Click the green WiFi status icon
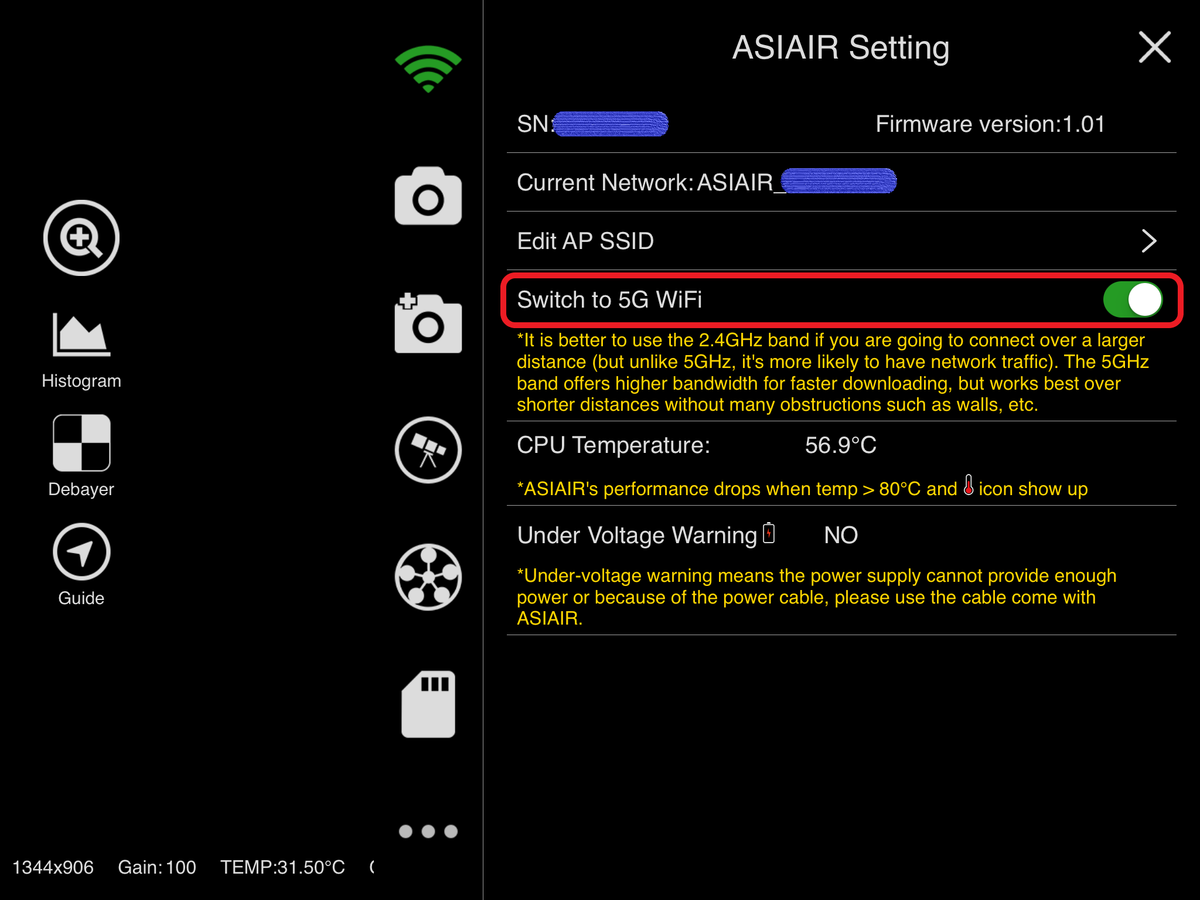 pos(428,69)
